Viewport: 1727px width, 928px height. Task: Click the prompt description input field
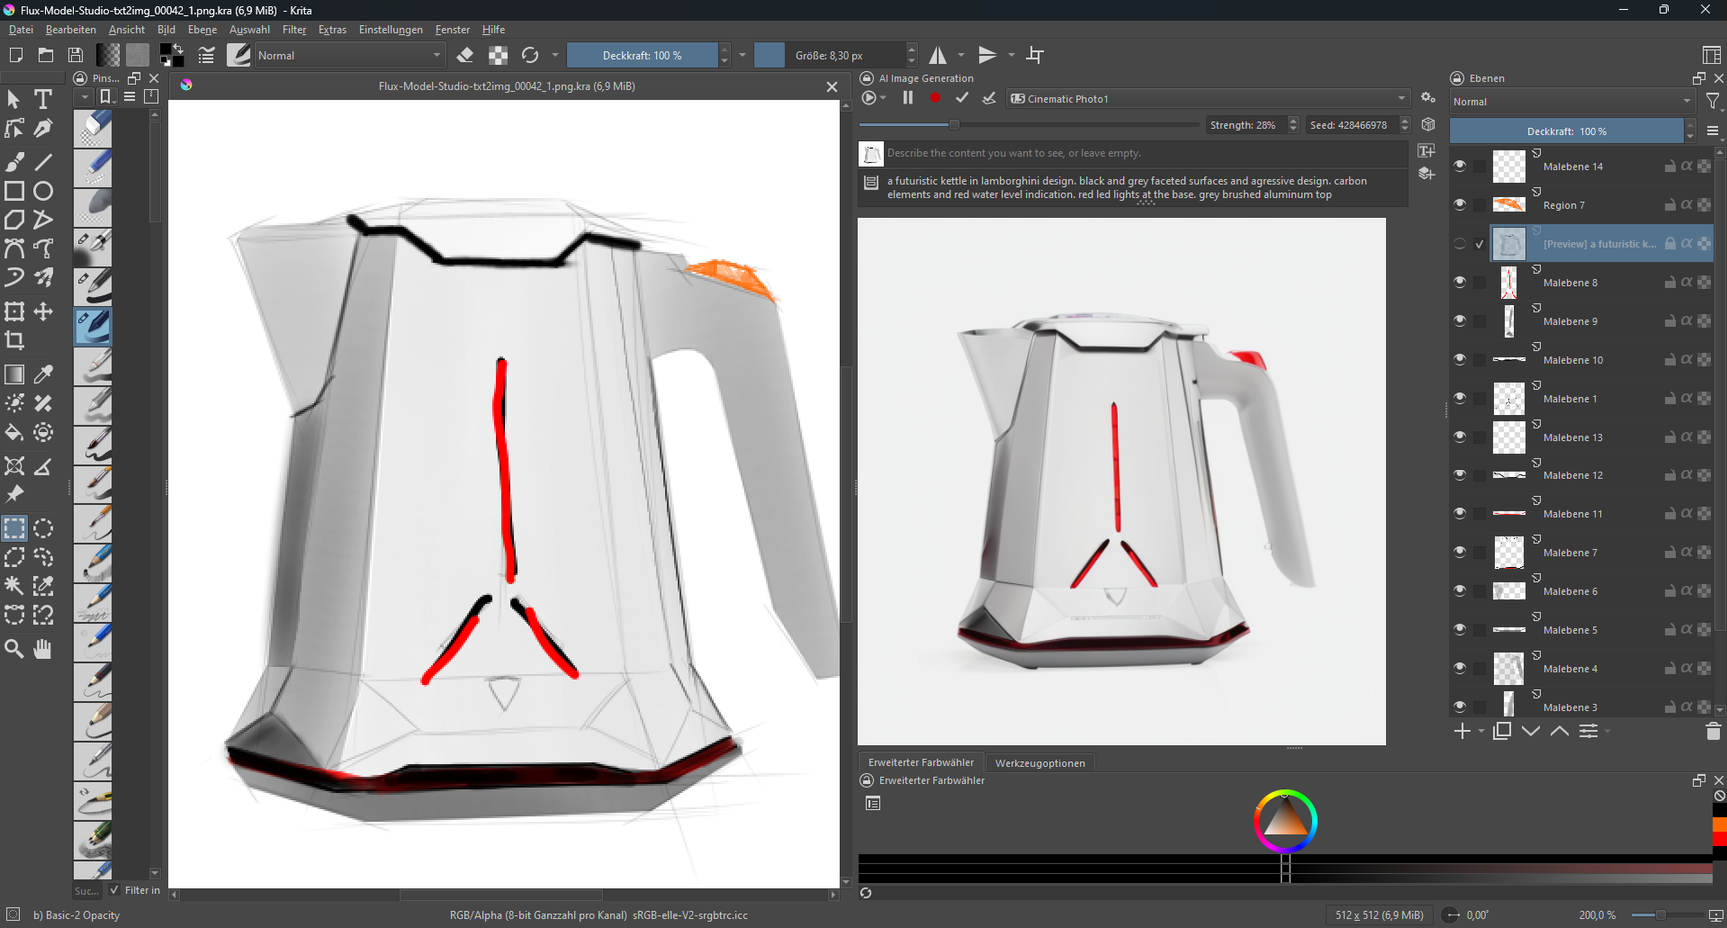(1145, 153)
